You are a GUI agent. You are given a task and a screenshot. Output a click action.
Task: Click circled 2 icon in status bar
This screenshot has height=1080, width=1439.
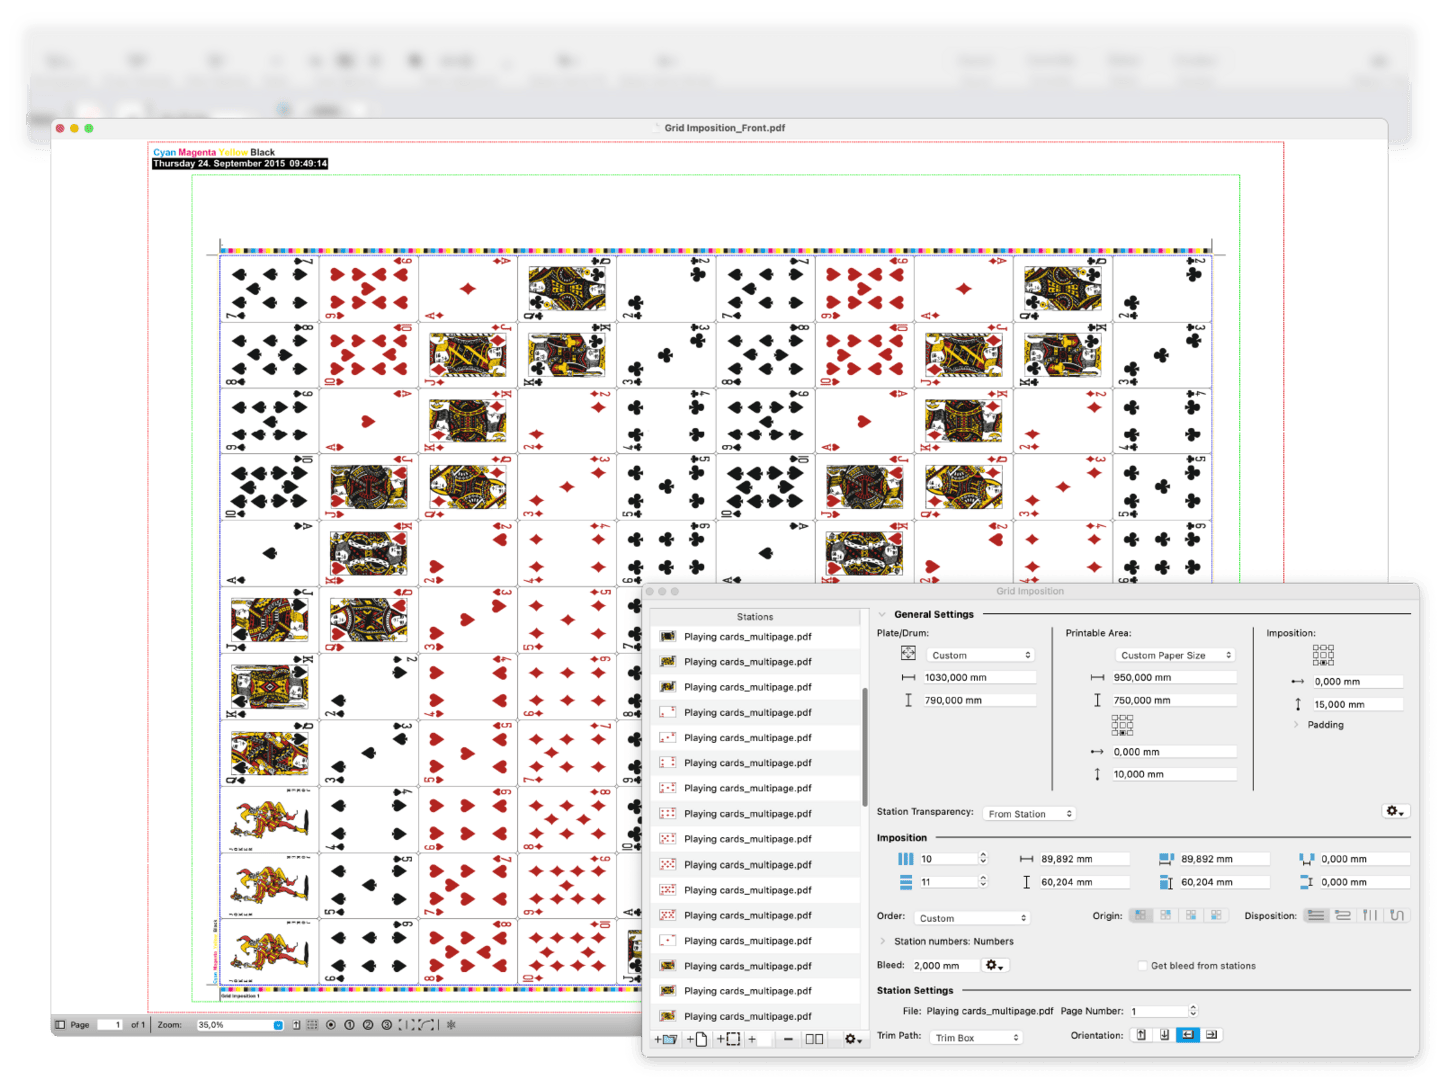click(x=368, y=1025)
